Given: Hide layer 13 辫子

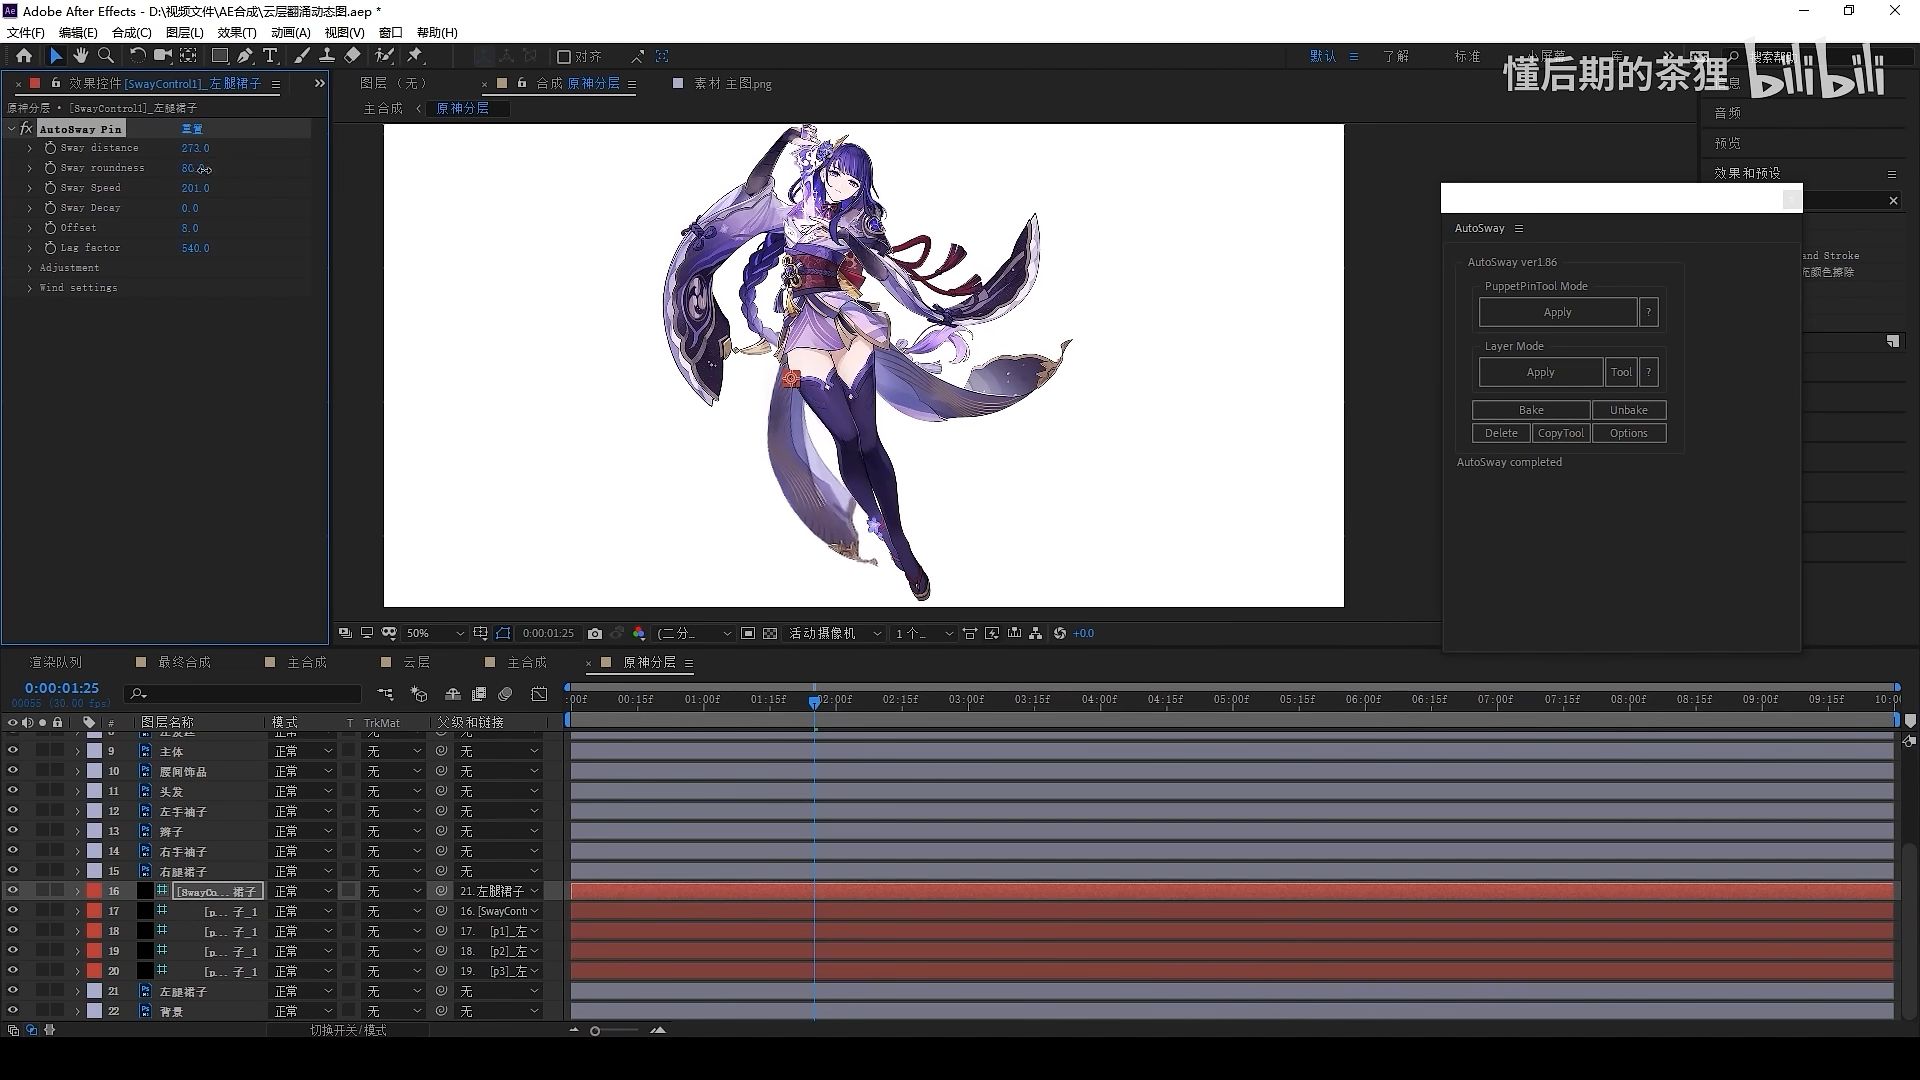Looking at the screenshot, I should 13,831.
